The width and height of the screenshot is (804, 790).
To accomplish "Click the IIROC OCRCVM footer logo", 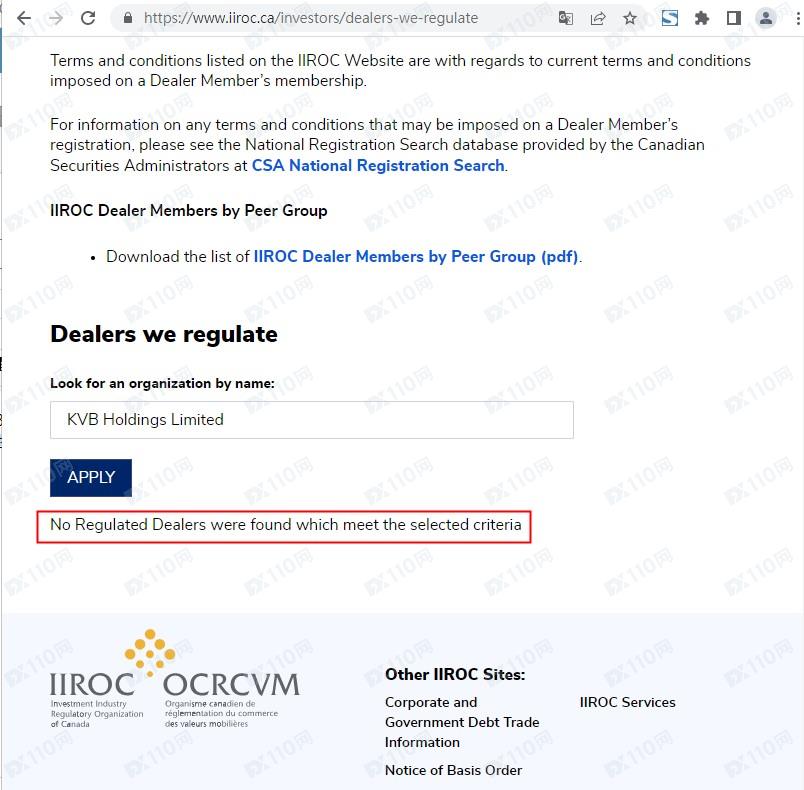I will [x=174, y=679].
